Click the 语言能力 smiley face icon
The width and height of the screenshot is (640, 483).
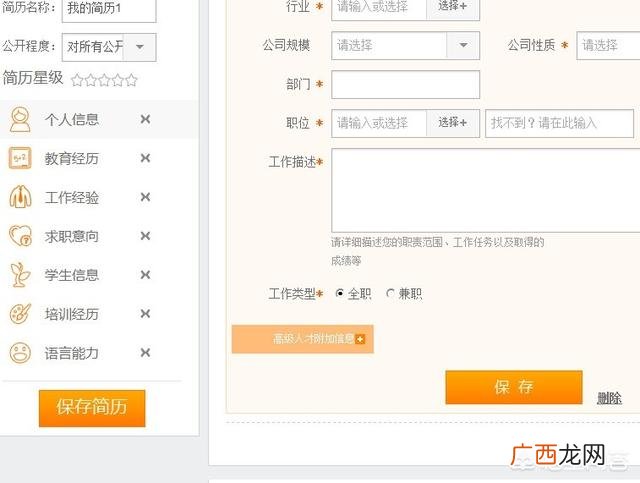coord(20,352)
